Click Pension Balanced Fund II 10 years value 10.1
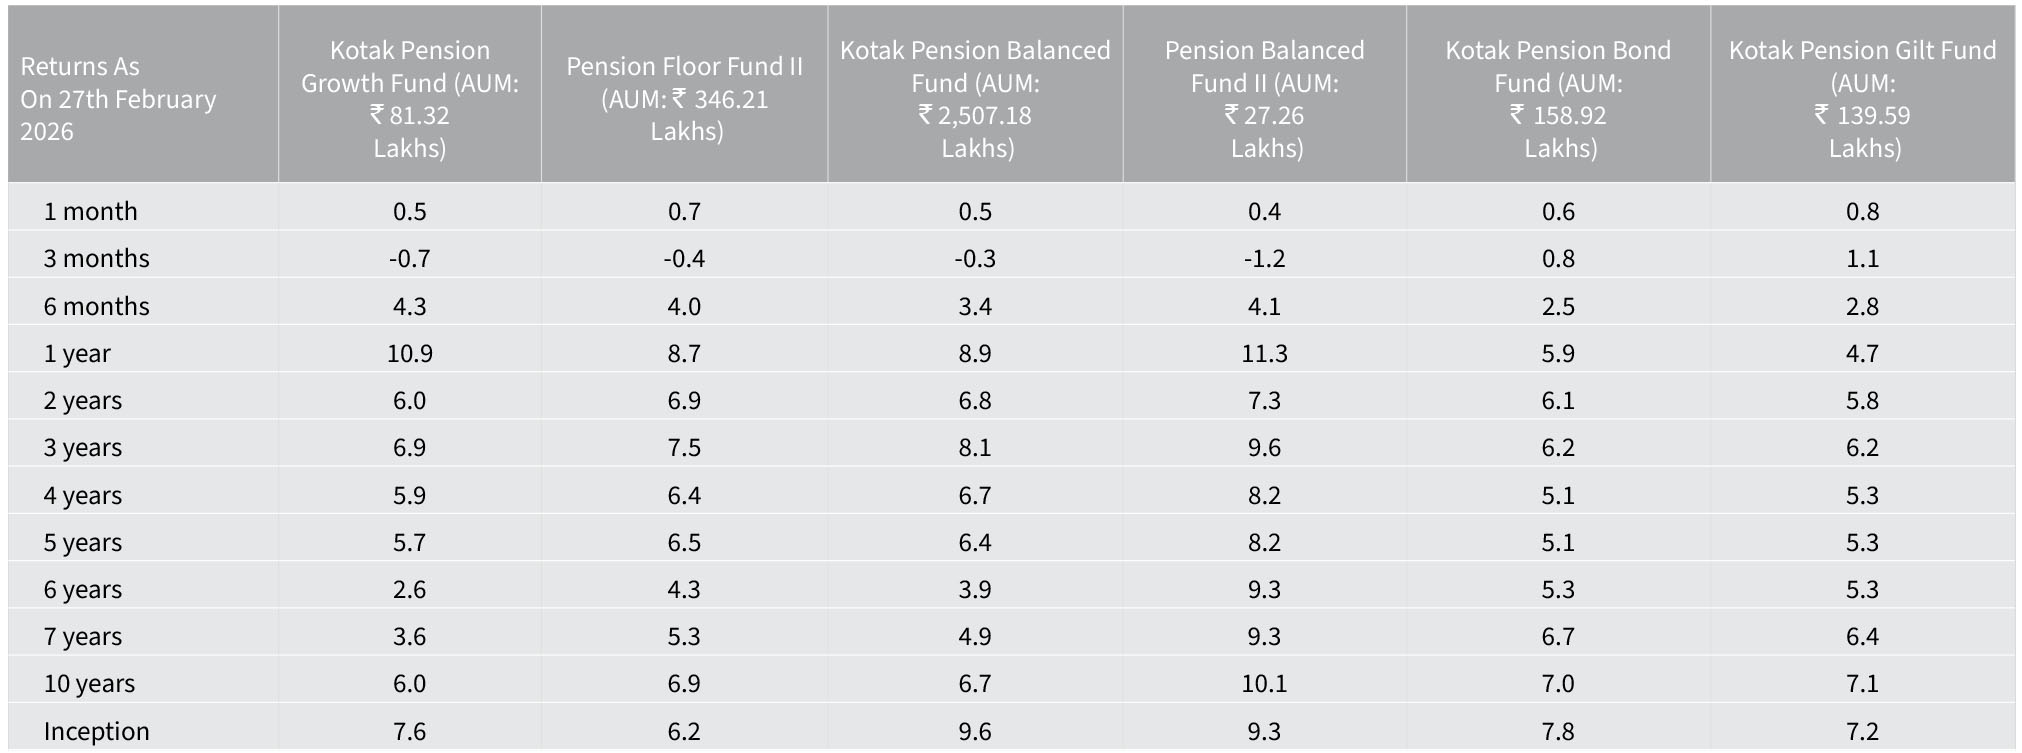The width and height of the screenshot is (2022, 753). pyautogui.click(x=1264, y=683)
